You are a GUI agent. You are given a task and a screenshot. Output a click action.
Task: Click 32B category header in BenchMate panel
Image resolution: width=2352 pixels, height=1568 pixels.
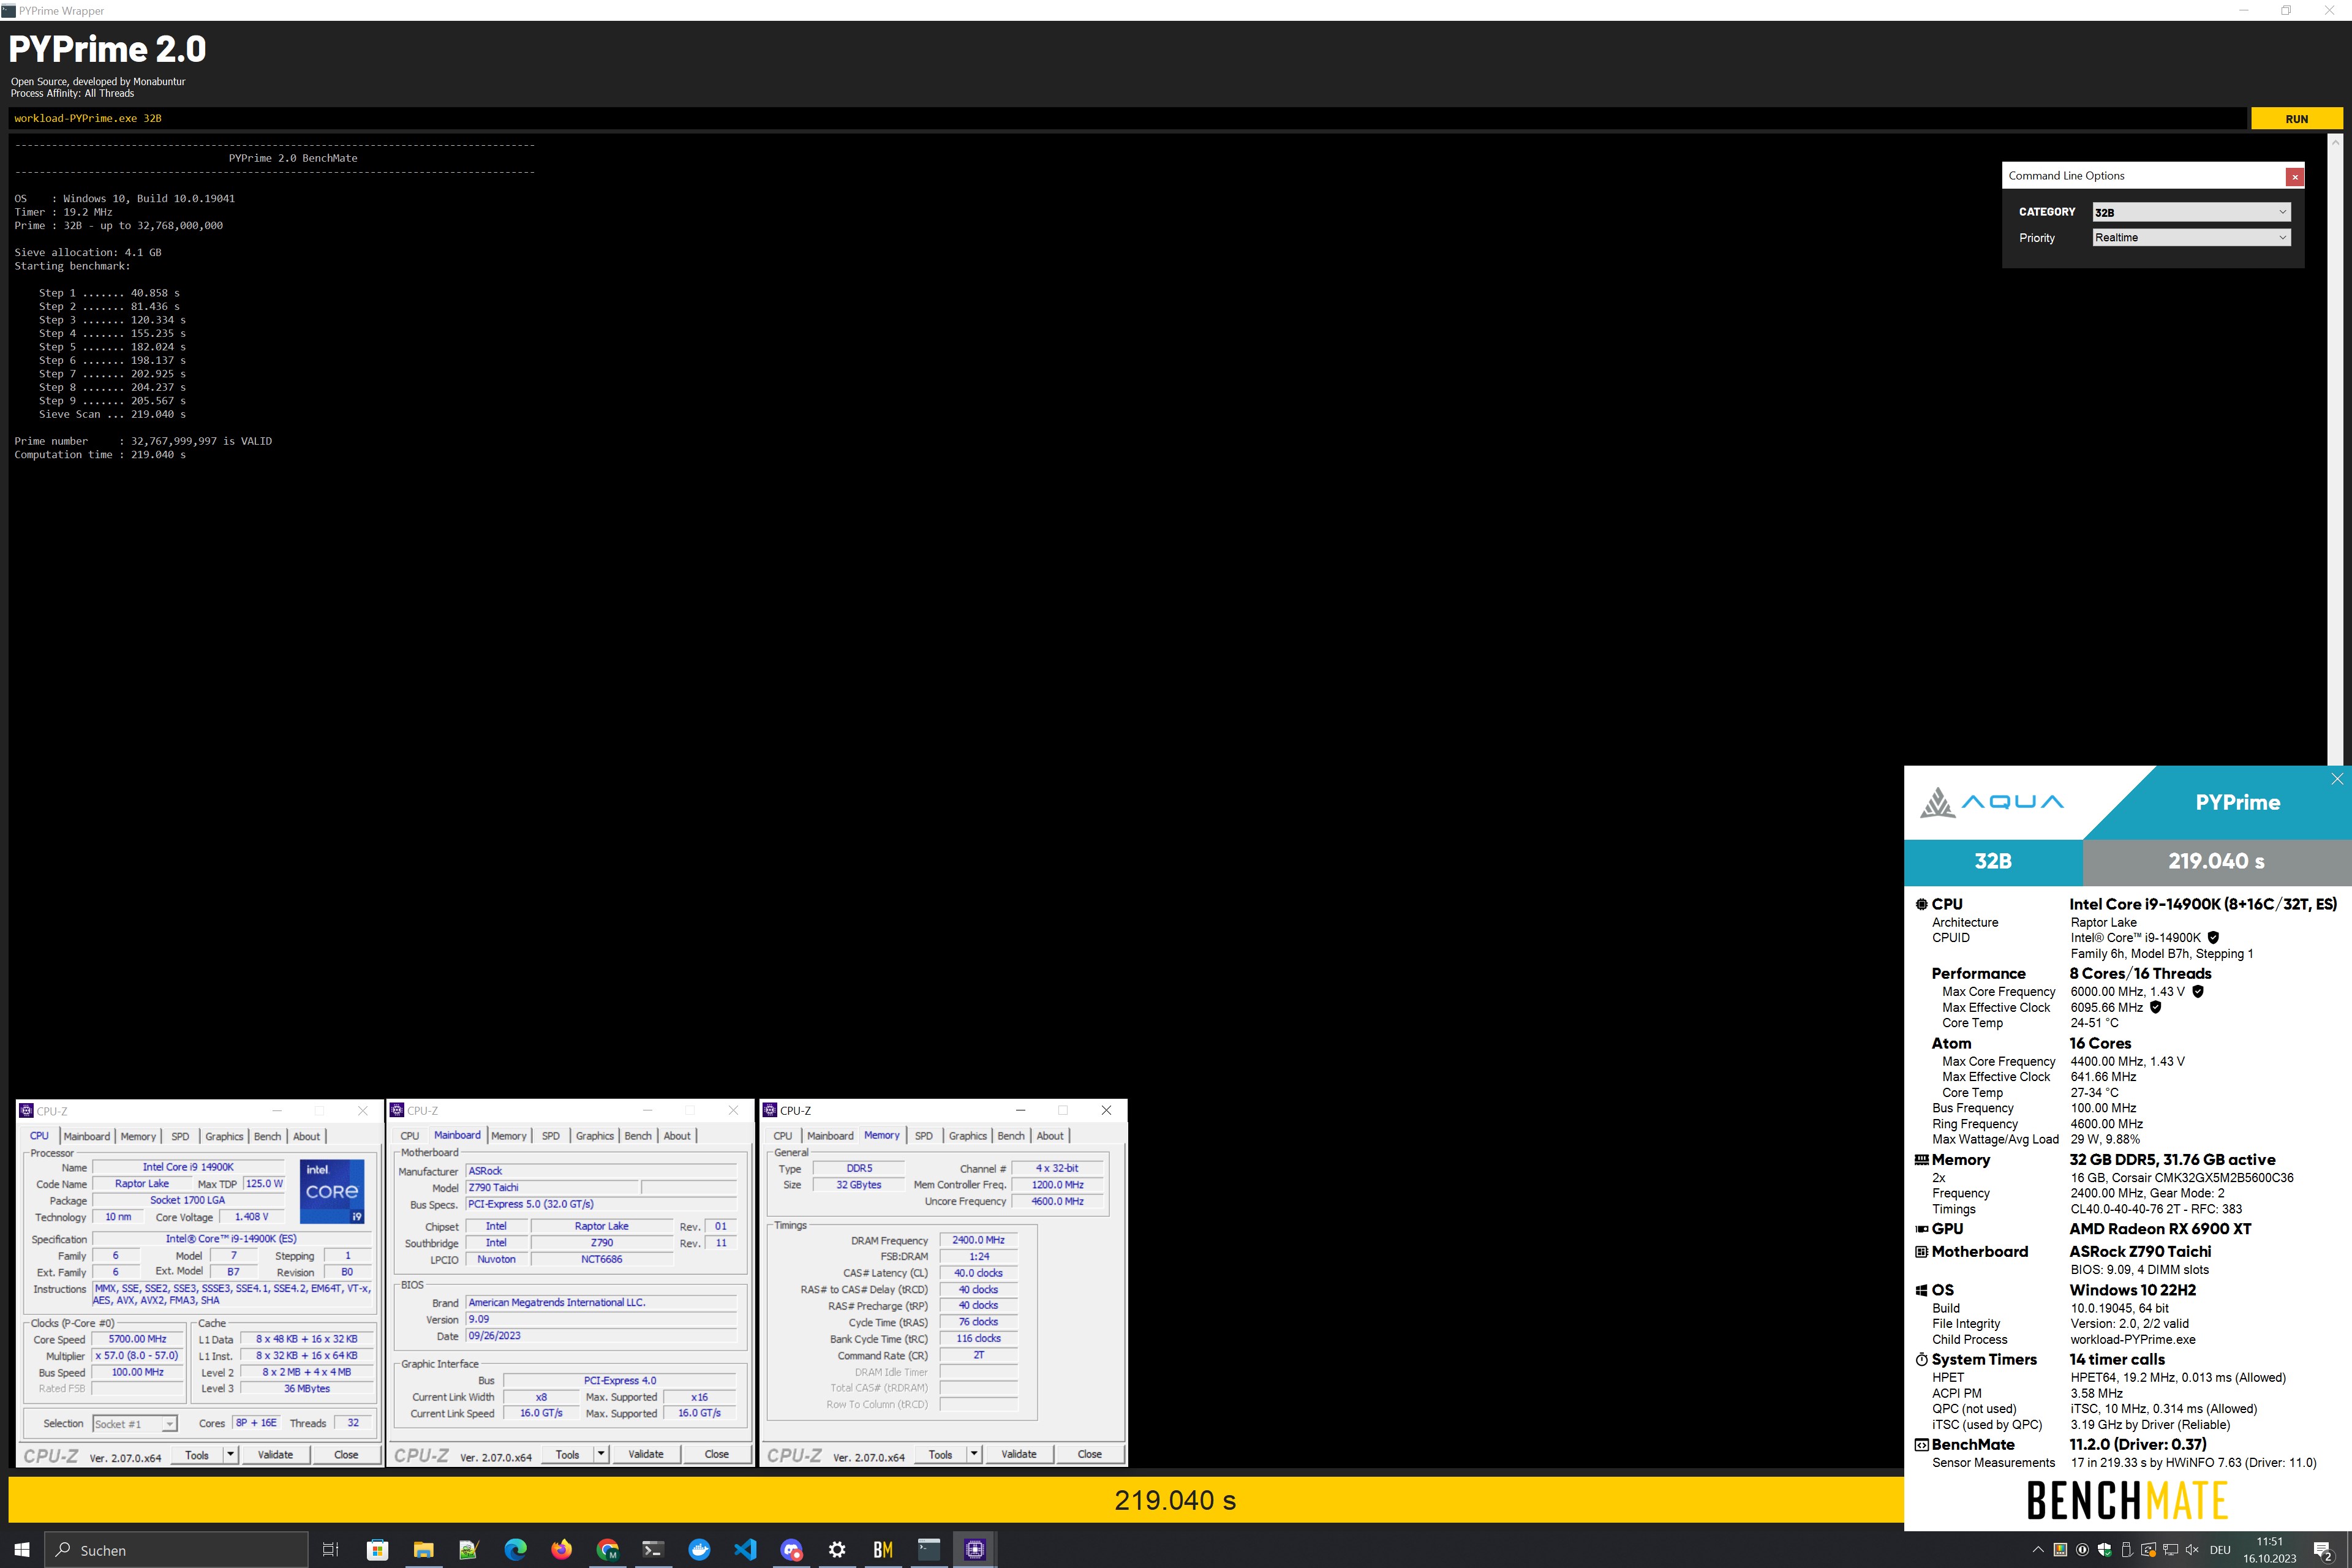[1992, 861]
